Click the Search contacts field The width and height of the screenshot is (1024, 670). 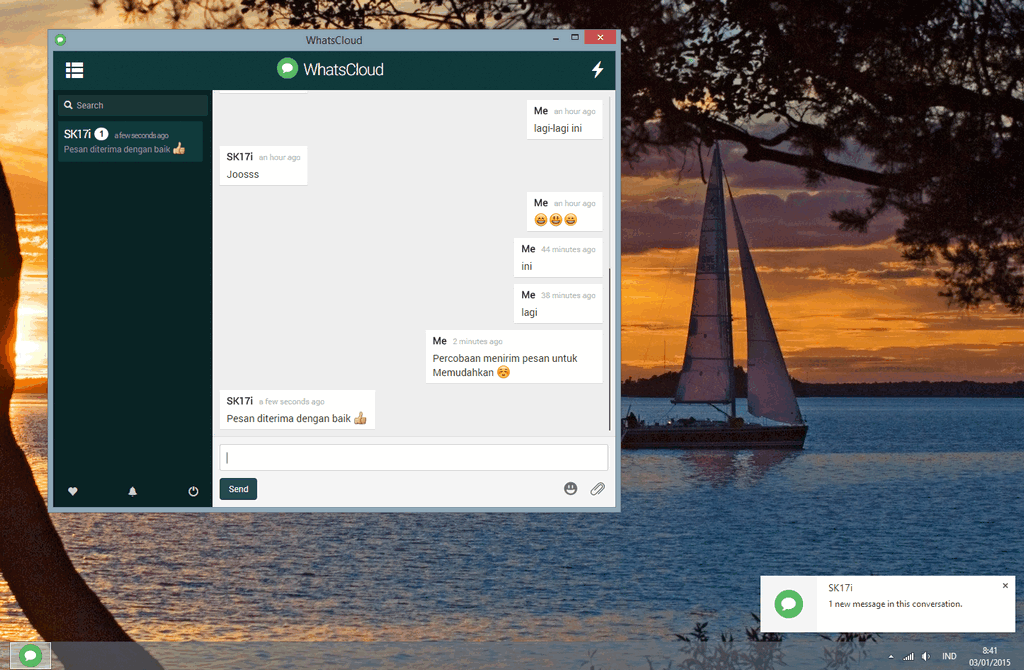[133, 105]
